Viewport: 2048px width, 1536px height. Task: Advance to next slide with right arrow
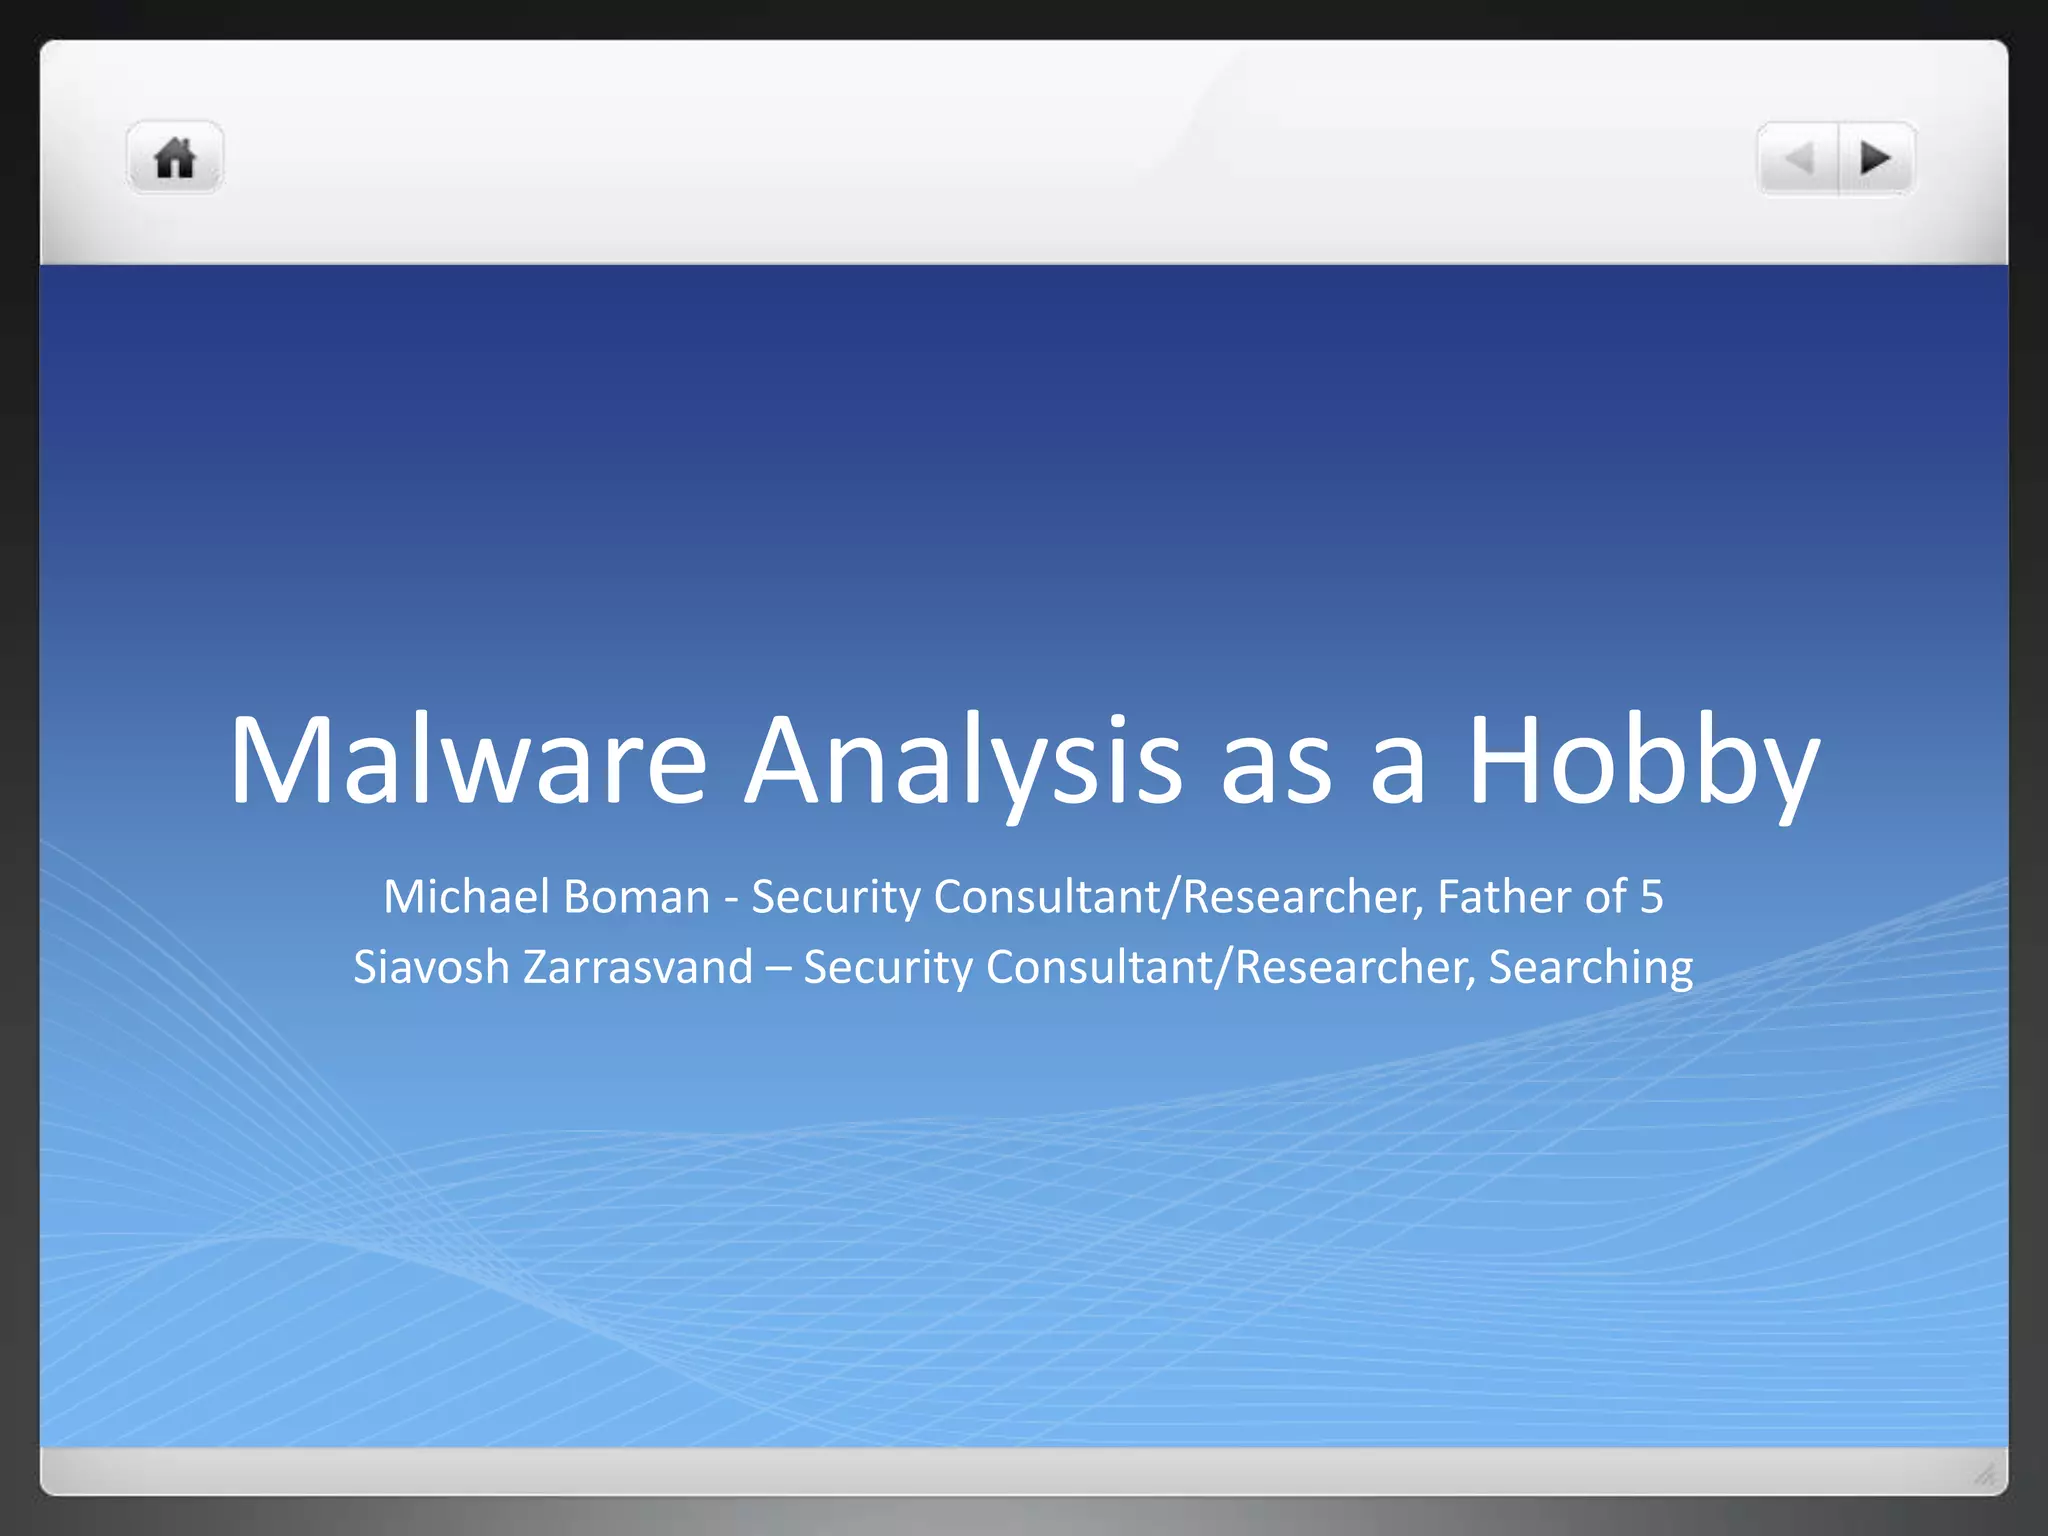click(1877, 159)
